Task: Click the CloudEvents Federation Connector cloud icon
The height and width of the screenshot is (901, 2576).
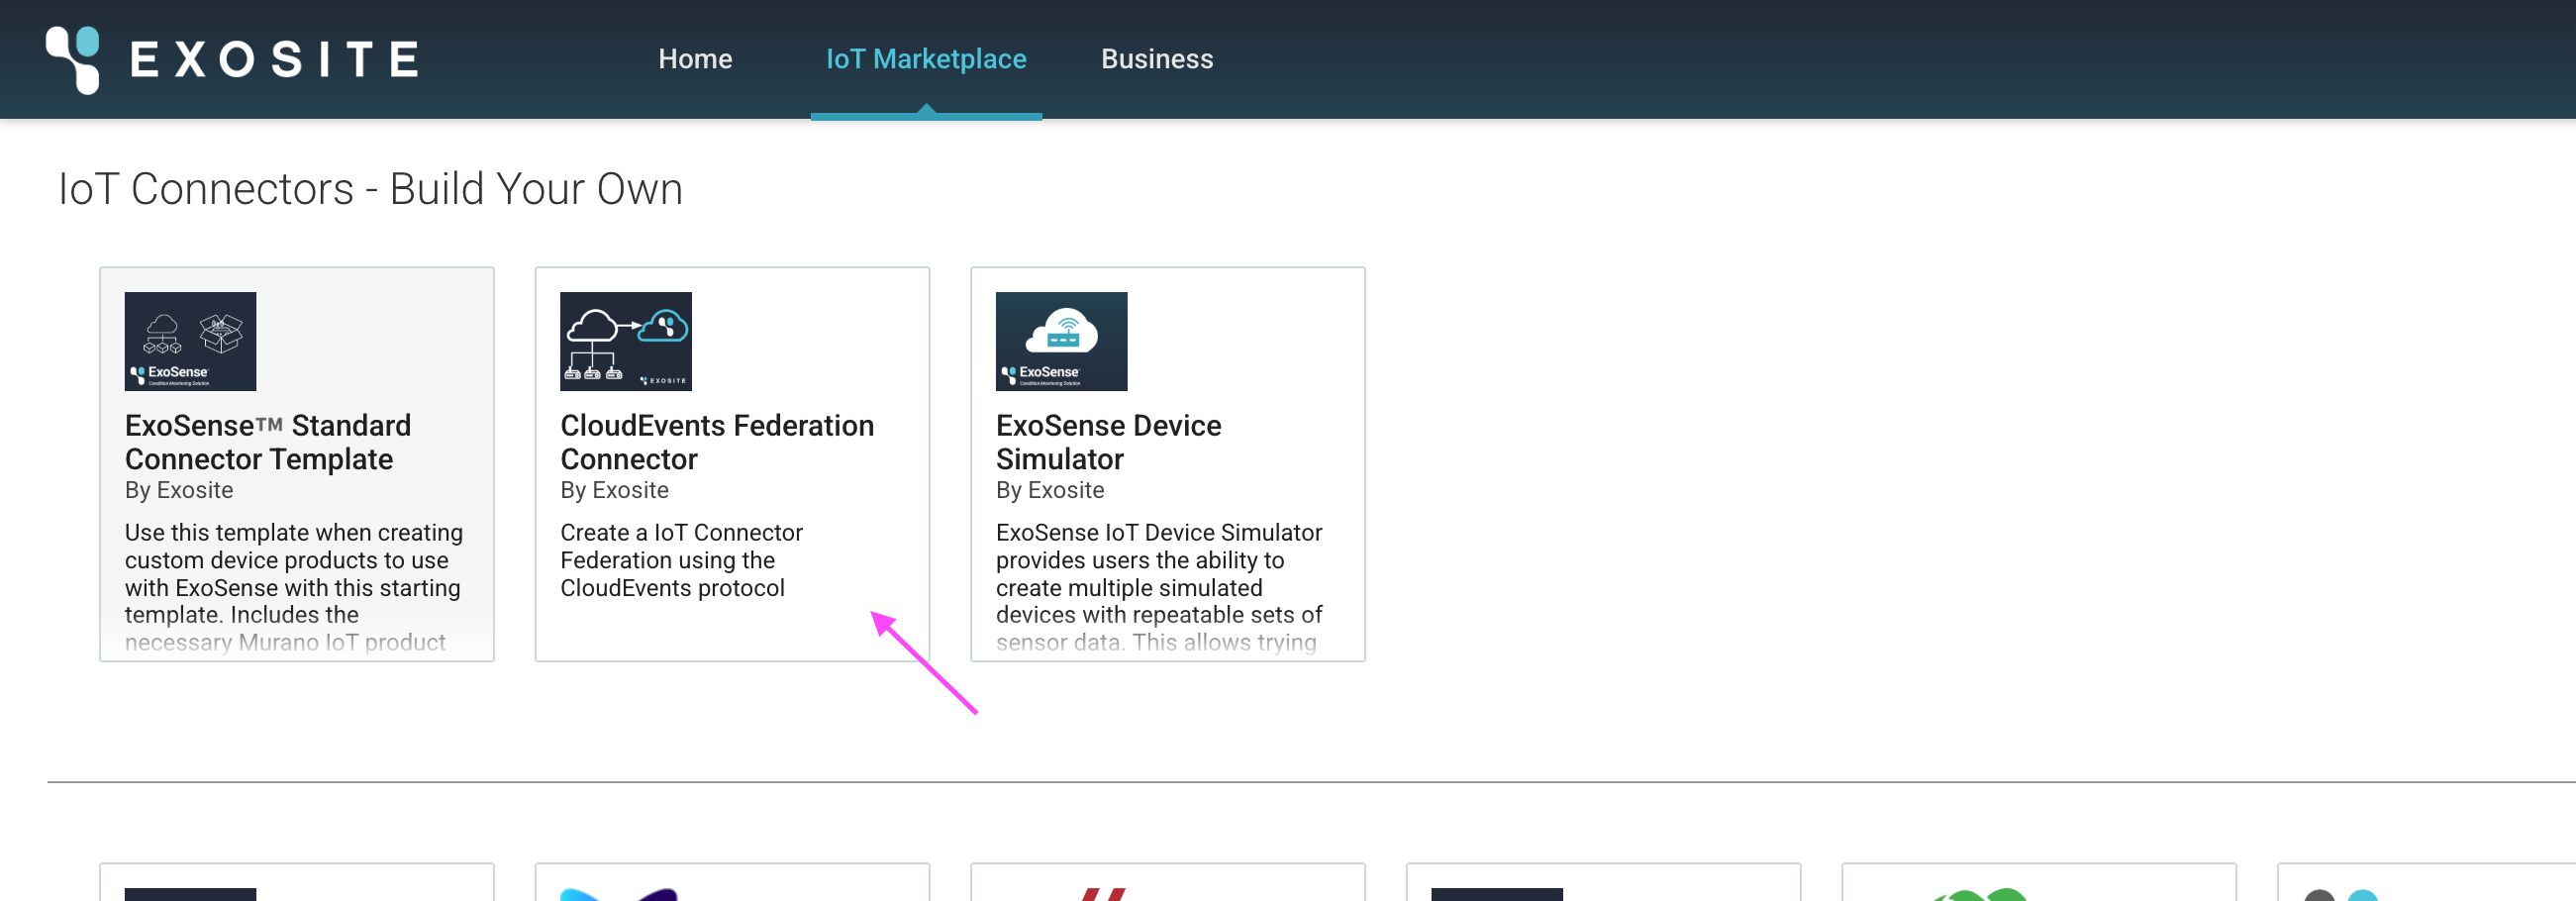Action: (625, 341)
